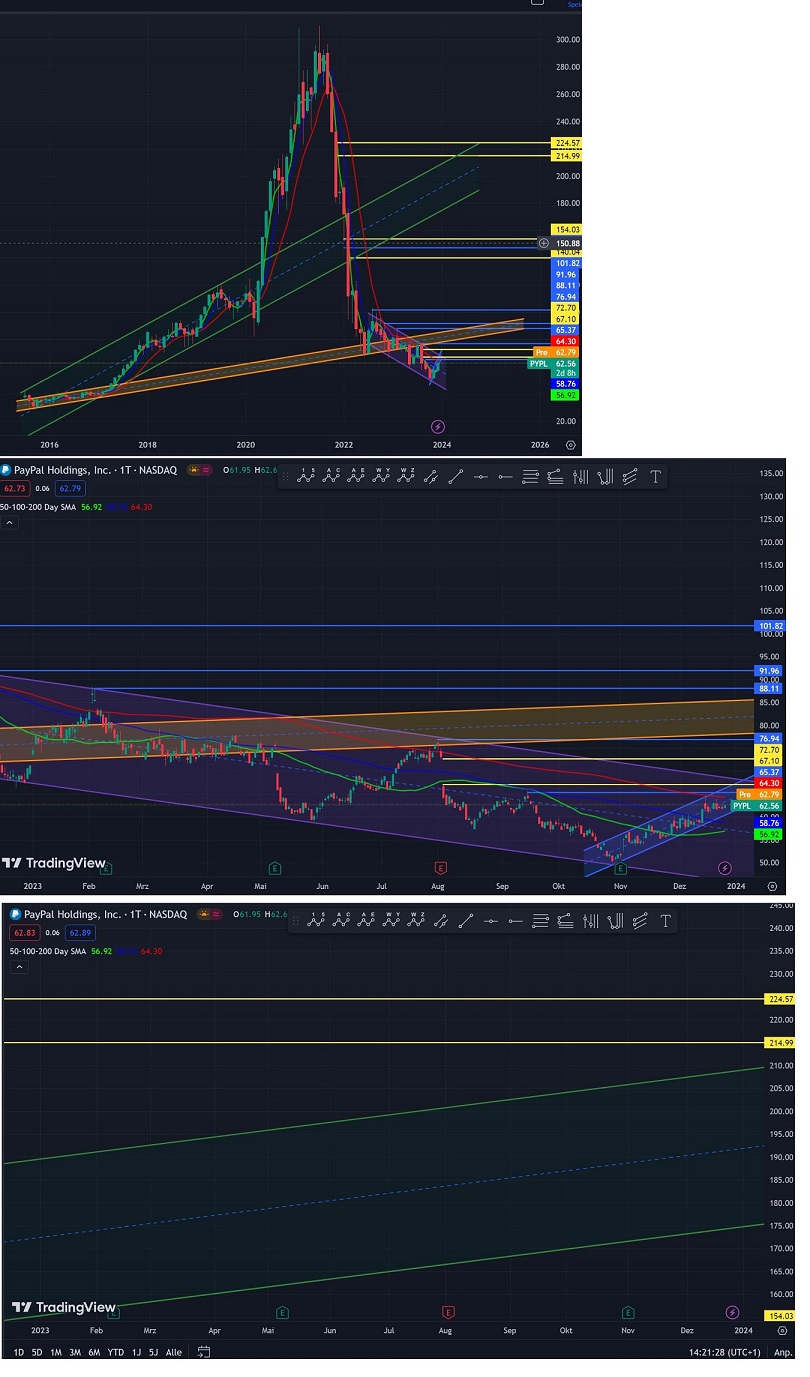Viewport: 810px width, 1377px height.
Task: Open go-to-date calendar icon
Action: 204,1352
